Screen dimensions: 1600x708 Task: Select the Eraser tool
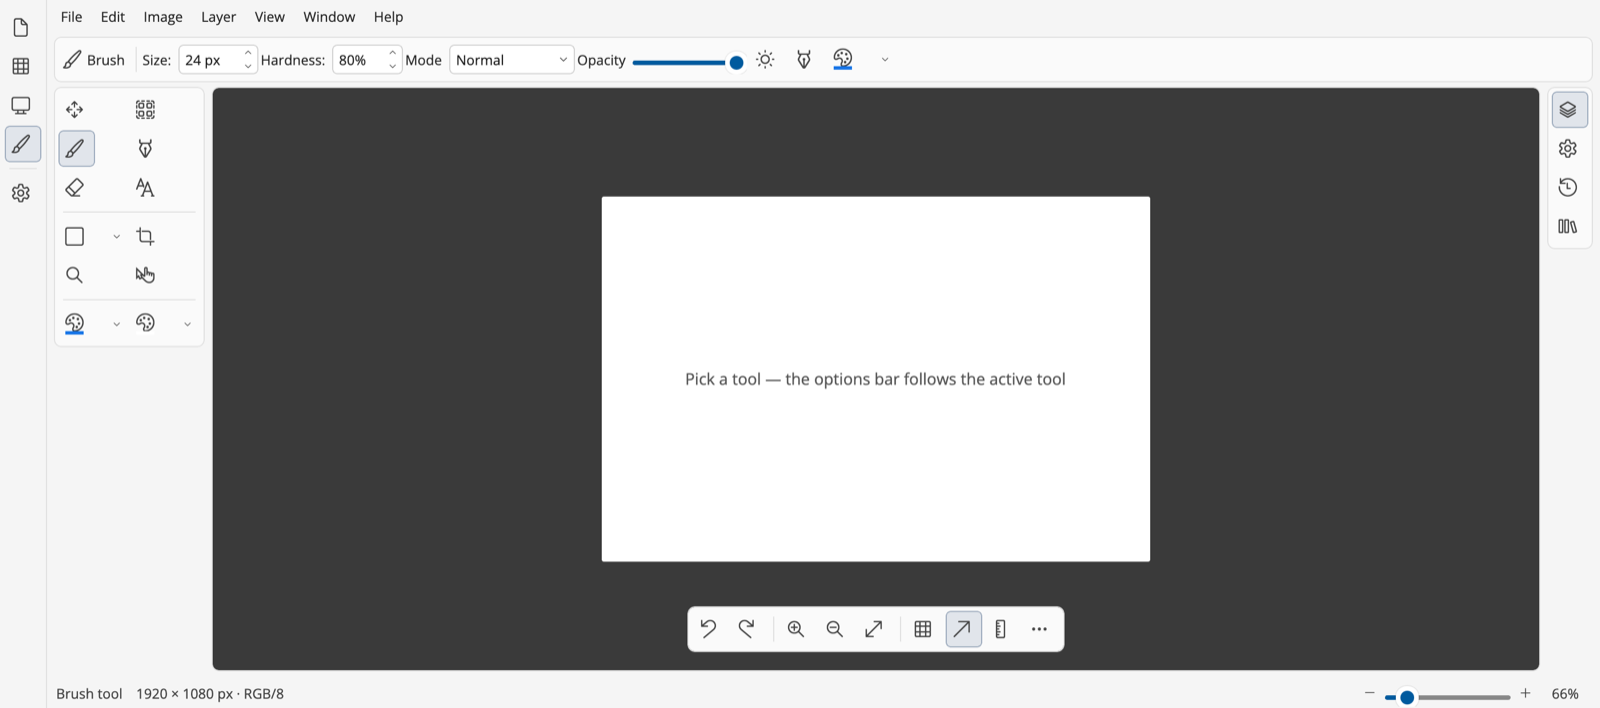tap(75, 188)
